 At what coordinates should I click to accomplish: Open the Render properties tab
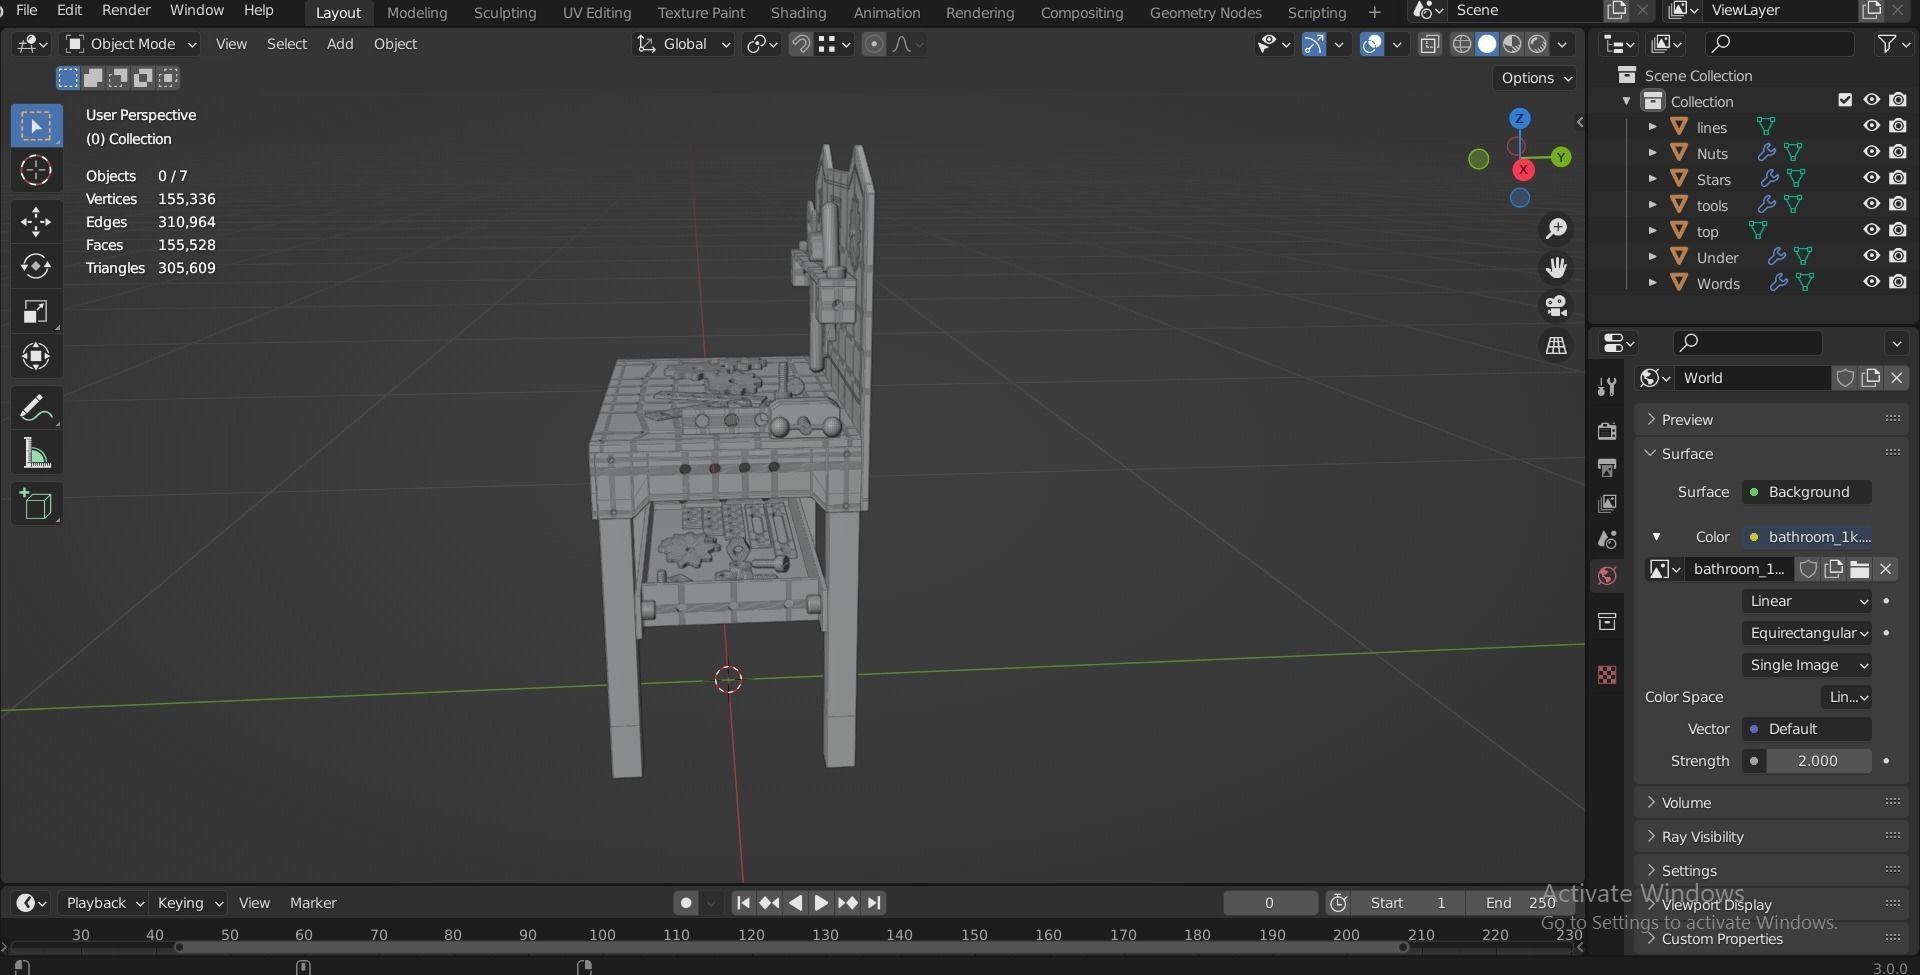pos(1607,431)
